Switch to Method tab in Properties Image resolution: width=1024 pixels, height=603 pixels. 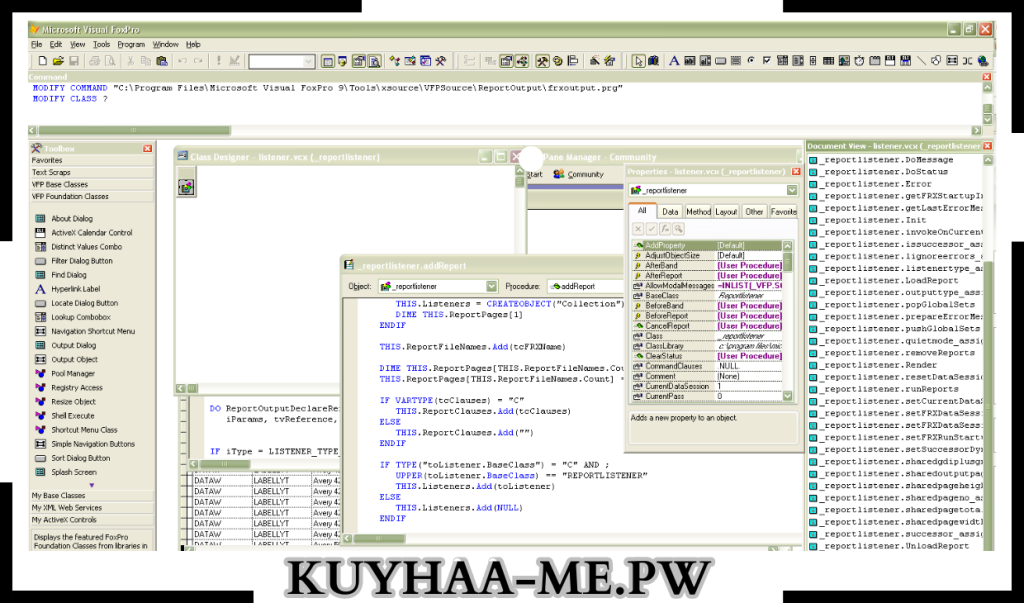698,212
